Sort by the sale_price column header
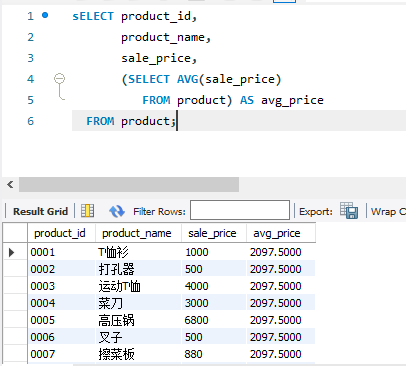 [214, 233]
